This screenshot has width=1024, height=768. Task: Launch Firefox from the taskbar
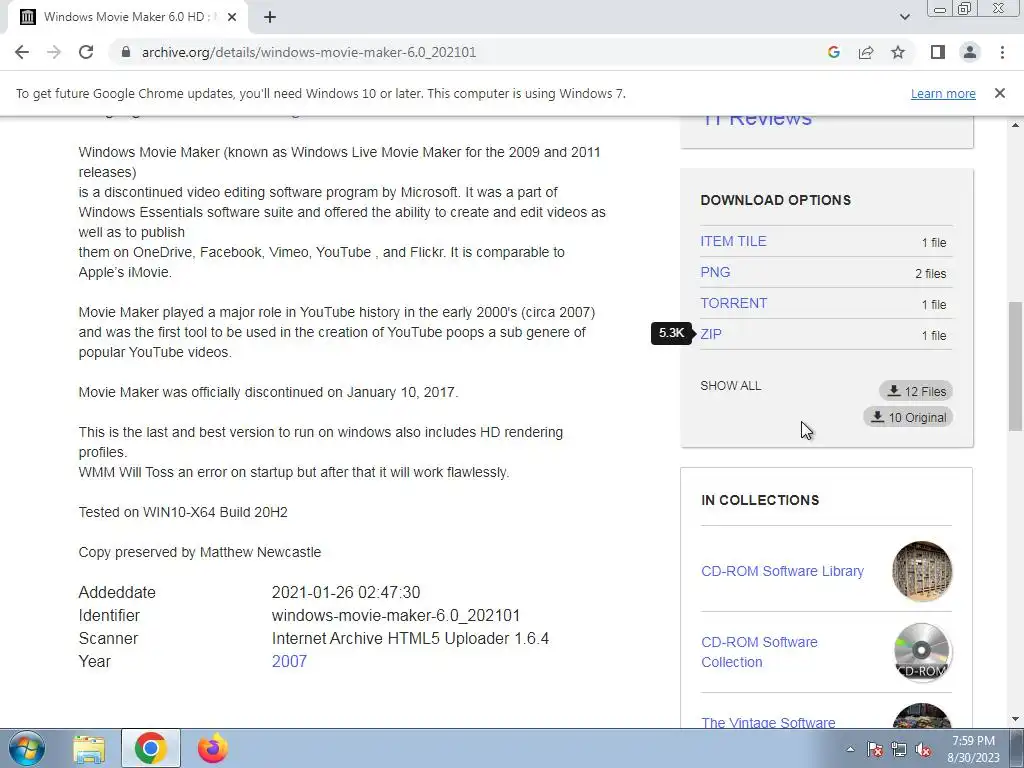pyautogui.click(x=212, y=748)
